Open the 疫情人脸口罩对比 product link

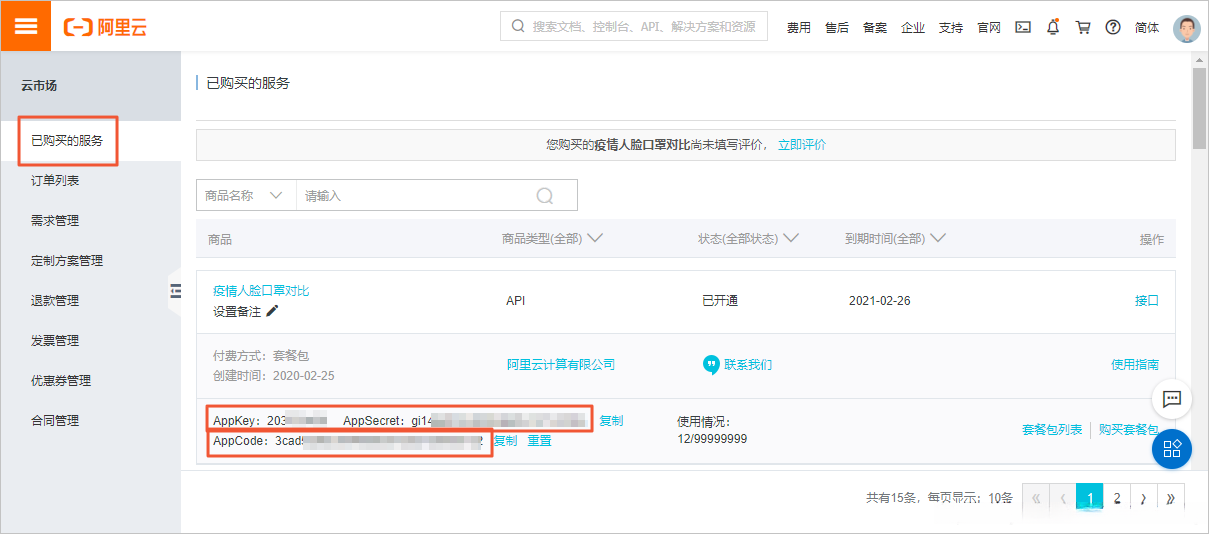tap(261, 291)
